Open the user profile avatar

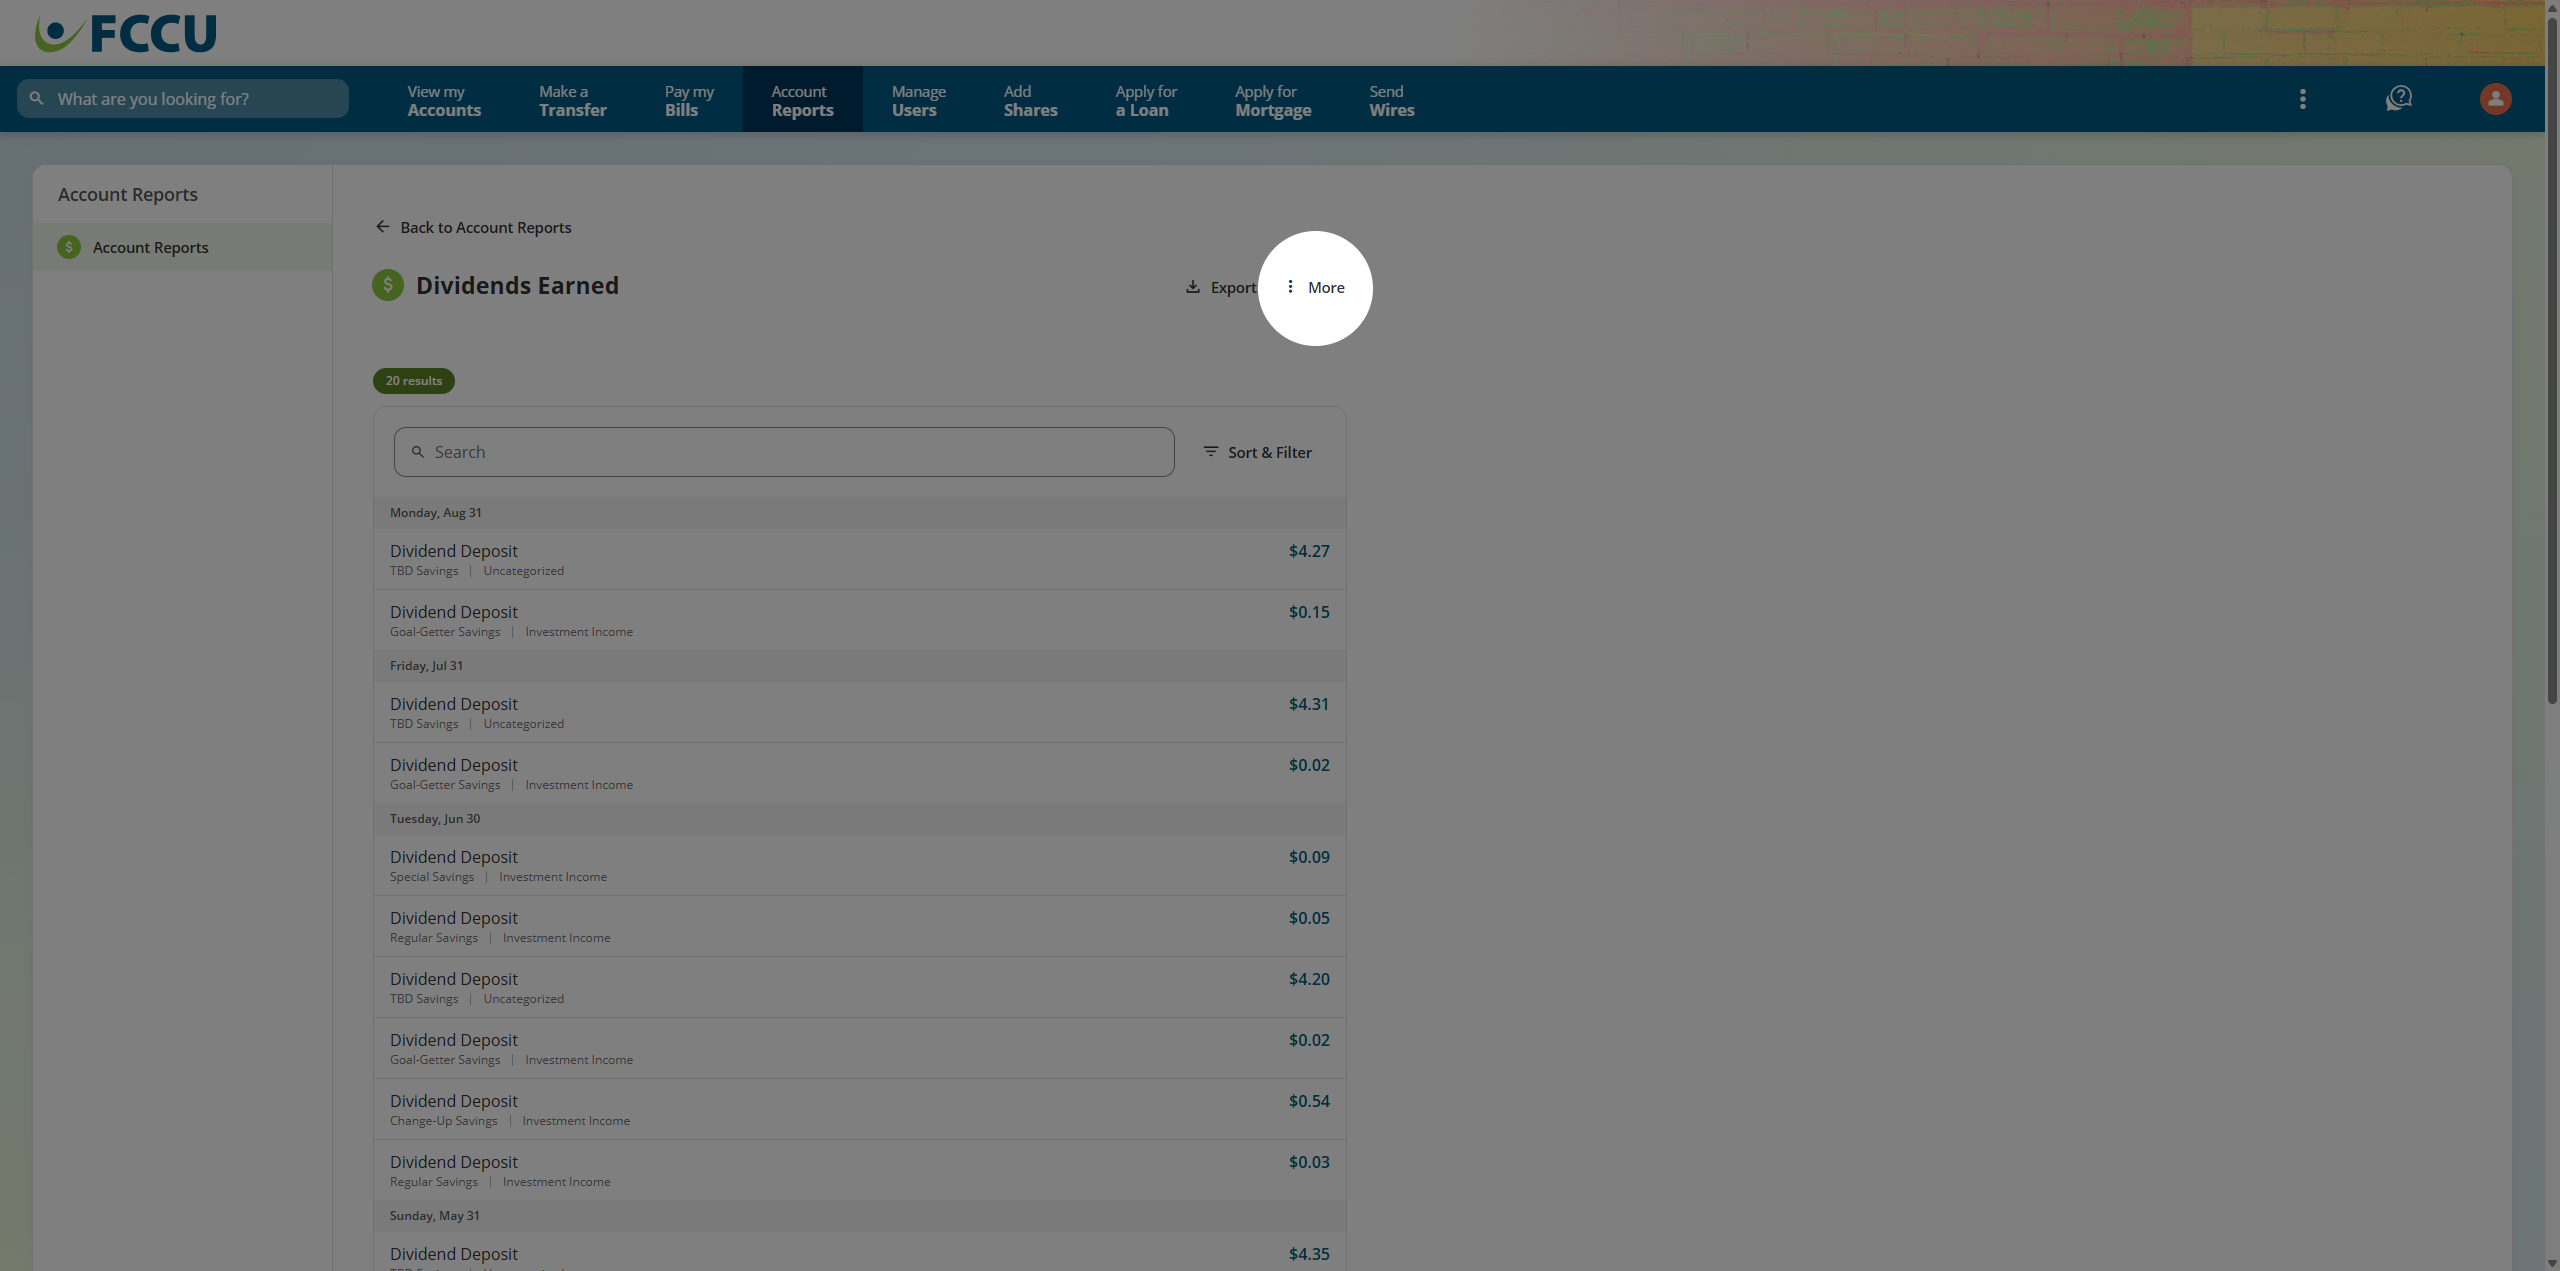pyautogui.click(x=2496, y=99)
